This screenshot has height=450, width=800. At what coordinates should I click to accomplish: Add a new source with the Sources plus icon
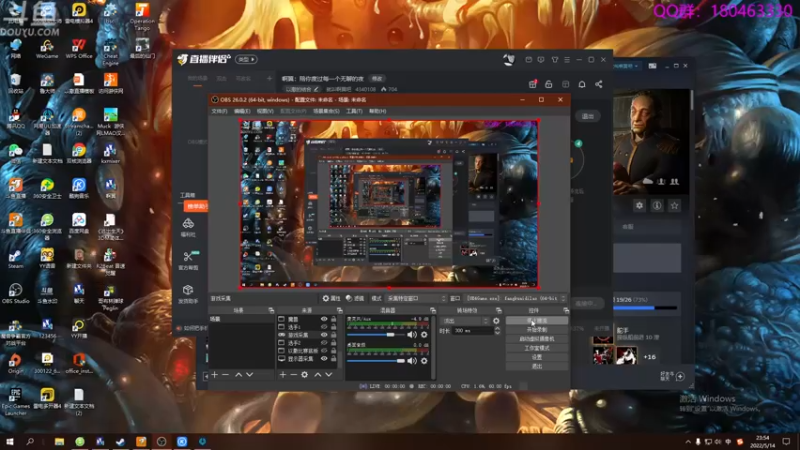[x=283, y=375]
